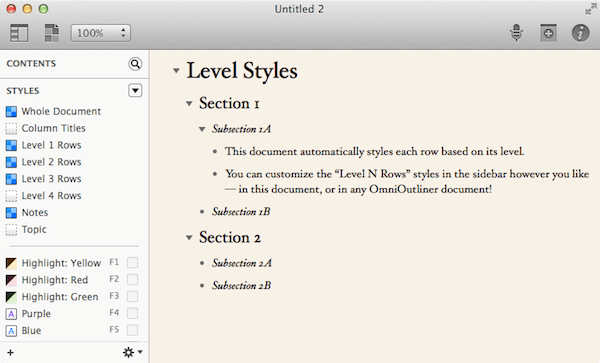Collapse the Level Styles row triangle
Screen dimensions: 600x363
pyautogui.click(x=176, y=70)
